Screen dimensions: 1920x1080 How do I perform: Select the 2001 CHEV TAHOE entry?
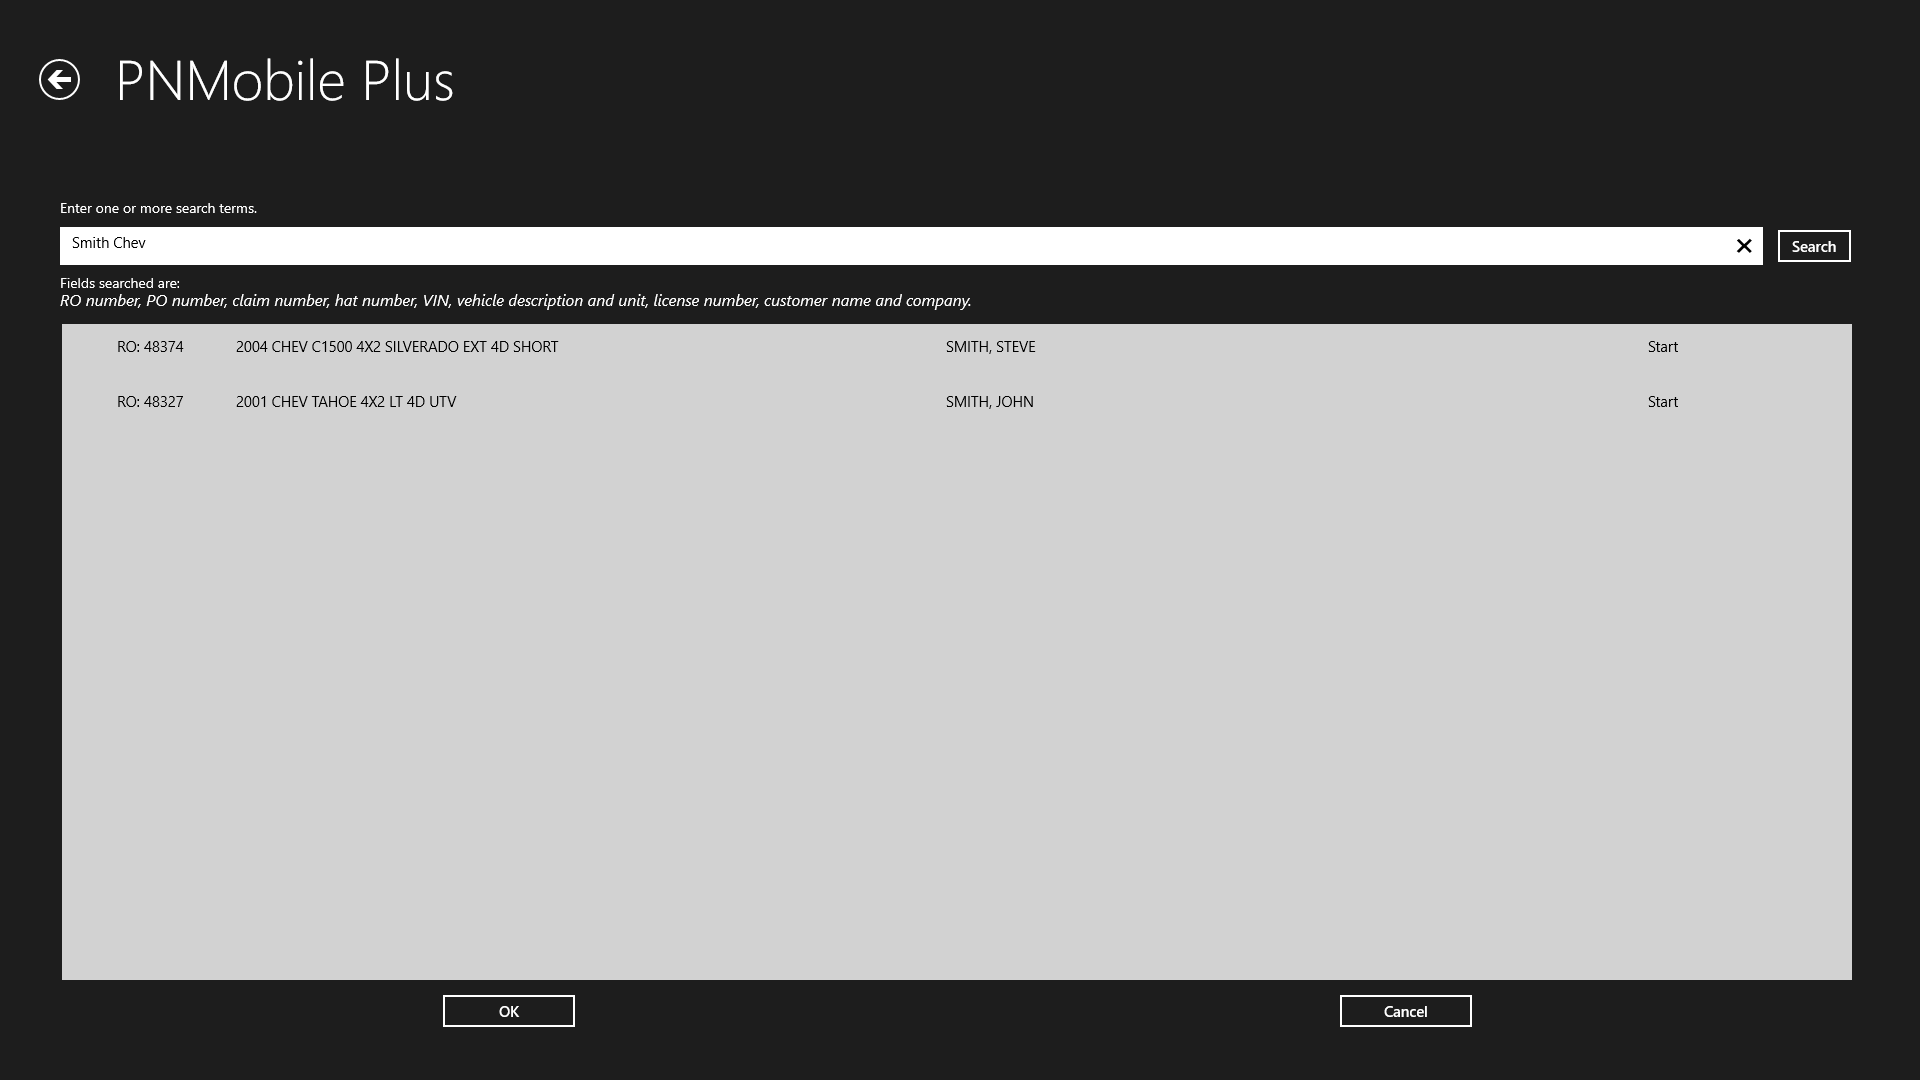click(x=346, y=402)
